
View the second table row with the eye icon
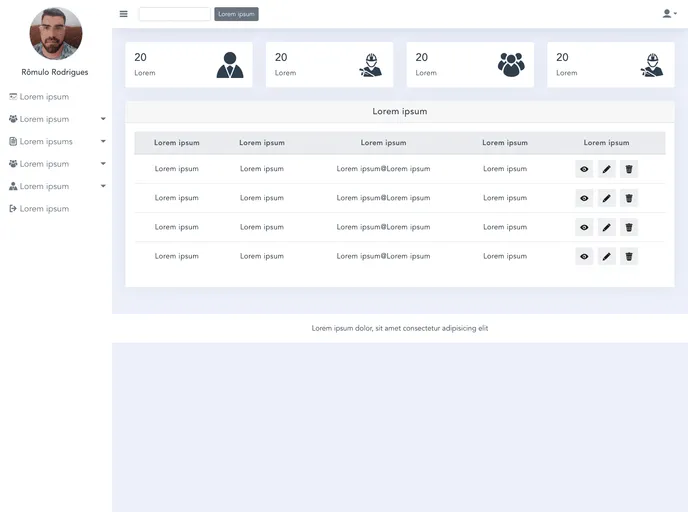[x=584, y=198]
